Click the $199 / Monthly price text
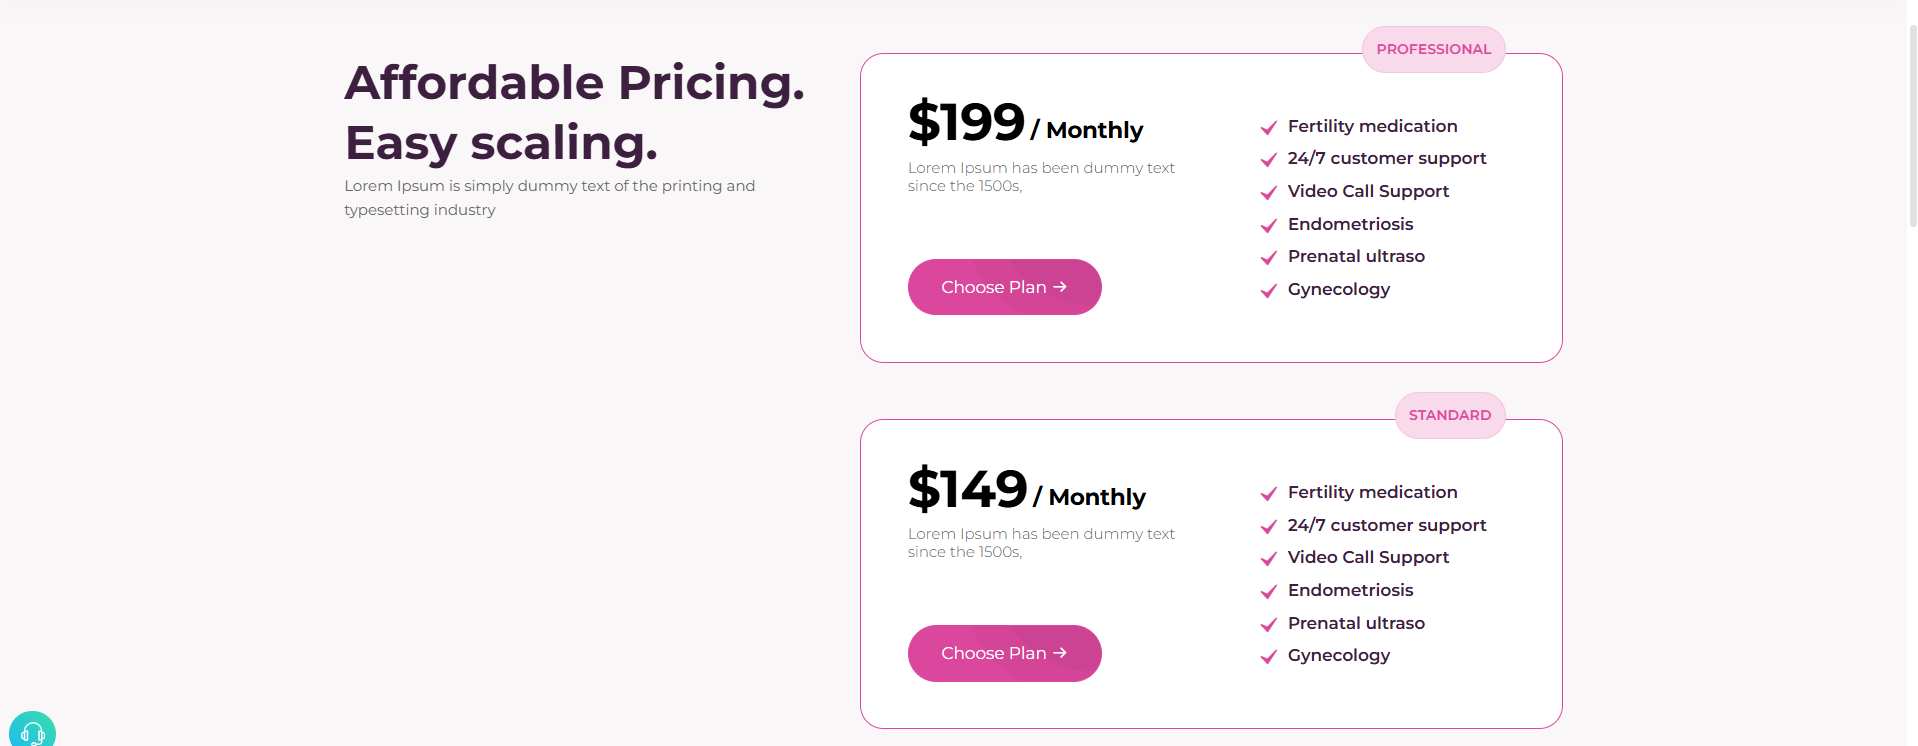 coord(1025,124)
